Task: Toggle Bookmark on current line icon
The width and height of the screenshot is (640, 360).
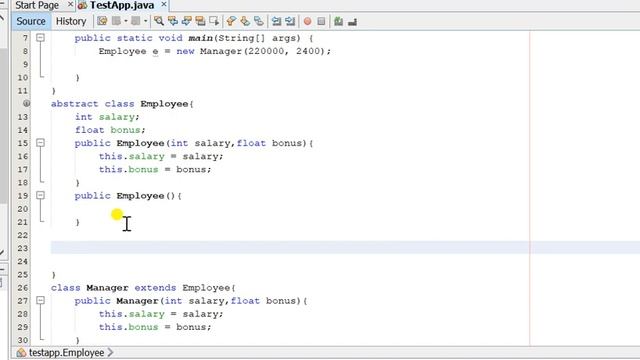Action: tap(259, 21)
